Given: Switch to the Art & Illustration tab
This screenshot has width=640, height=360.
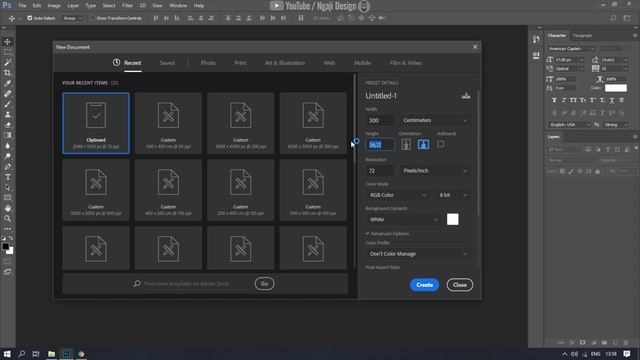Looking at the screenshot, I should click(x=285, y=63).
